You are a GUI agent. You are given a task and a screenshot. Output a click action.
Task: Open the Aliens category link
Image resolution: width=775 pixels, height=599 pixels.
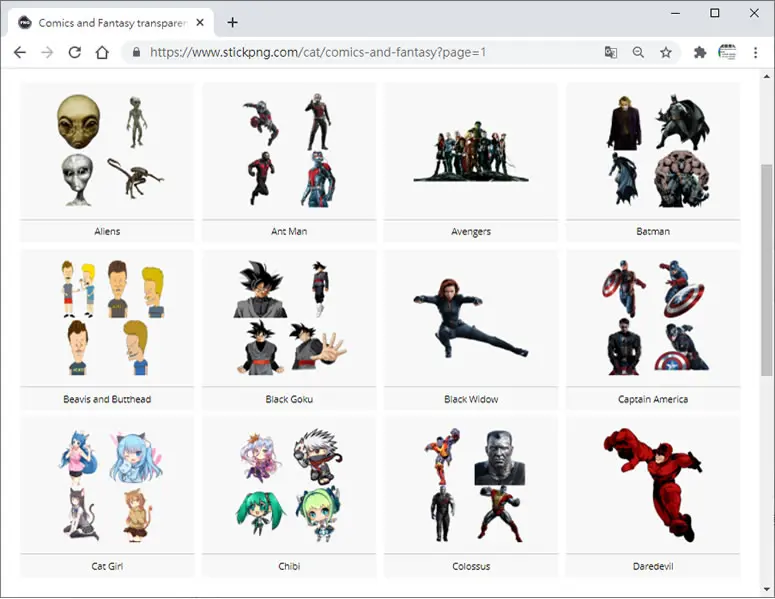pos(107,231)
